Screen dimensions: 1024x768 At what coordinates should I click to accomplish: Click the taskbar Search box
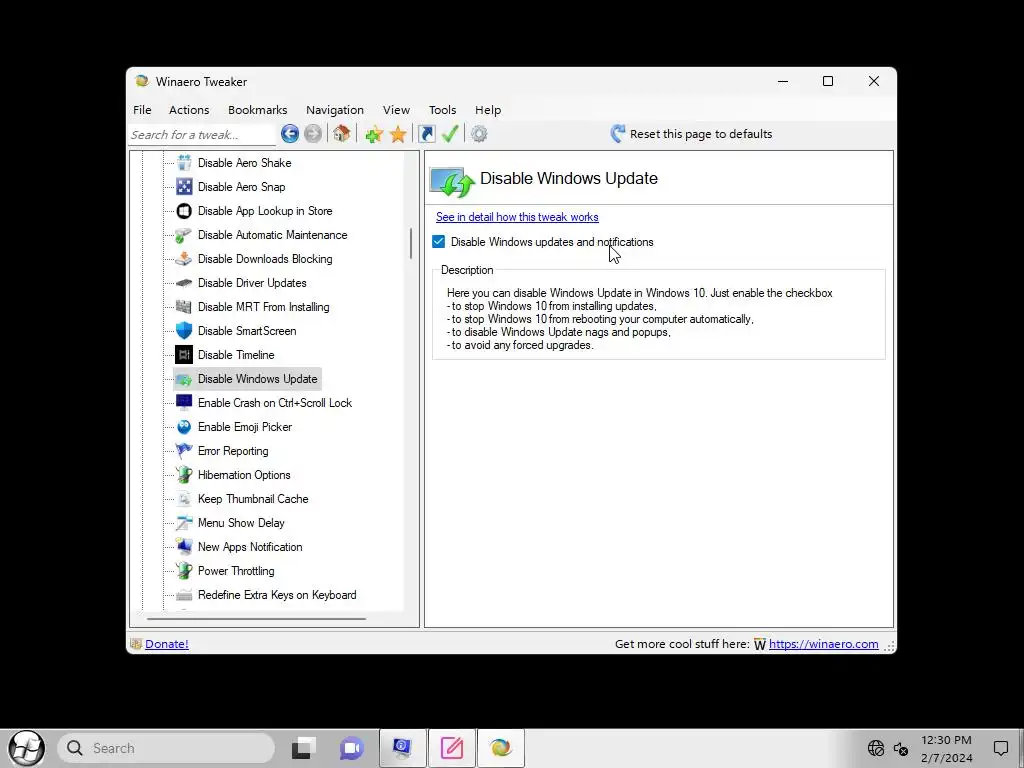click(166, 748)
